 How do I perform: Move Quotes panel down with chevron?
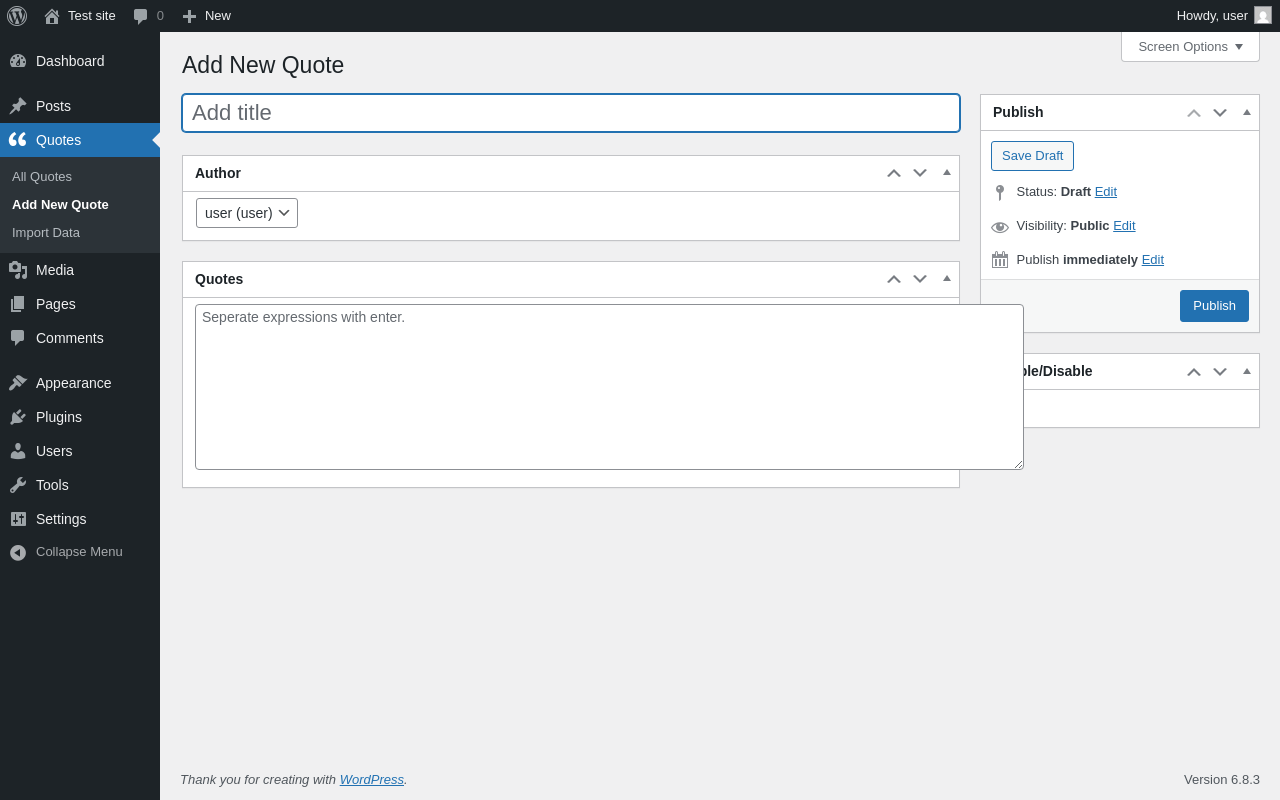(x=920, y=279)
